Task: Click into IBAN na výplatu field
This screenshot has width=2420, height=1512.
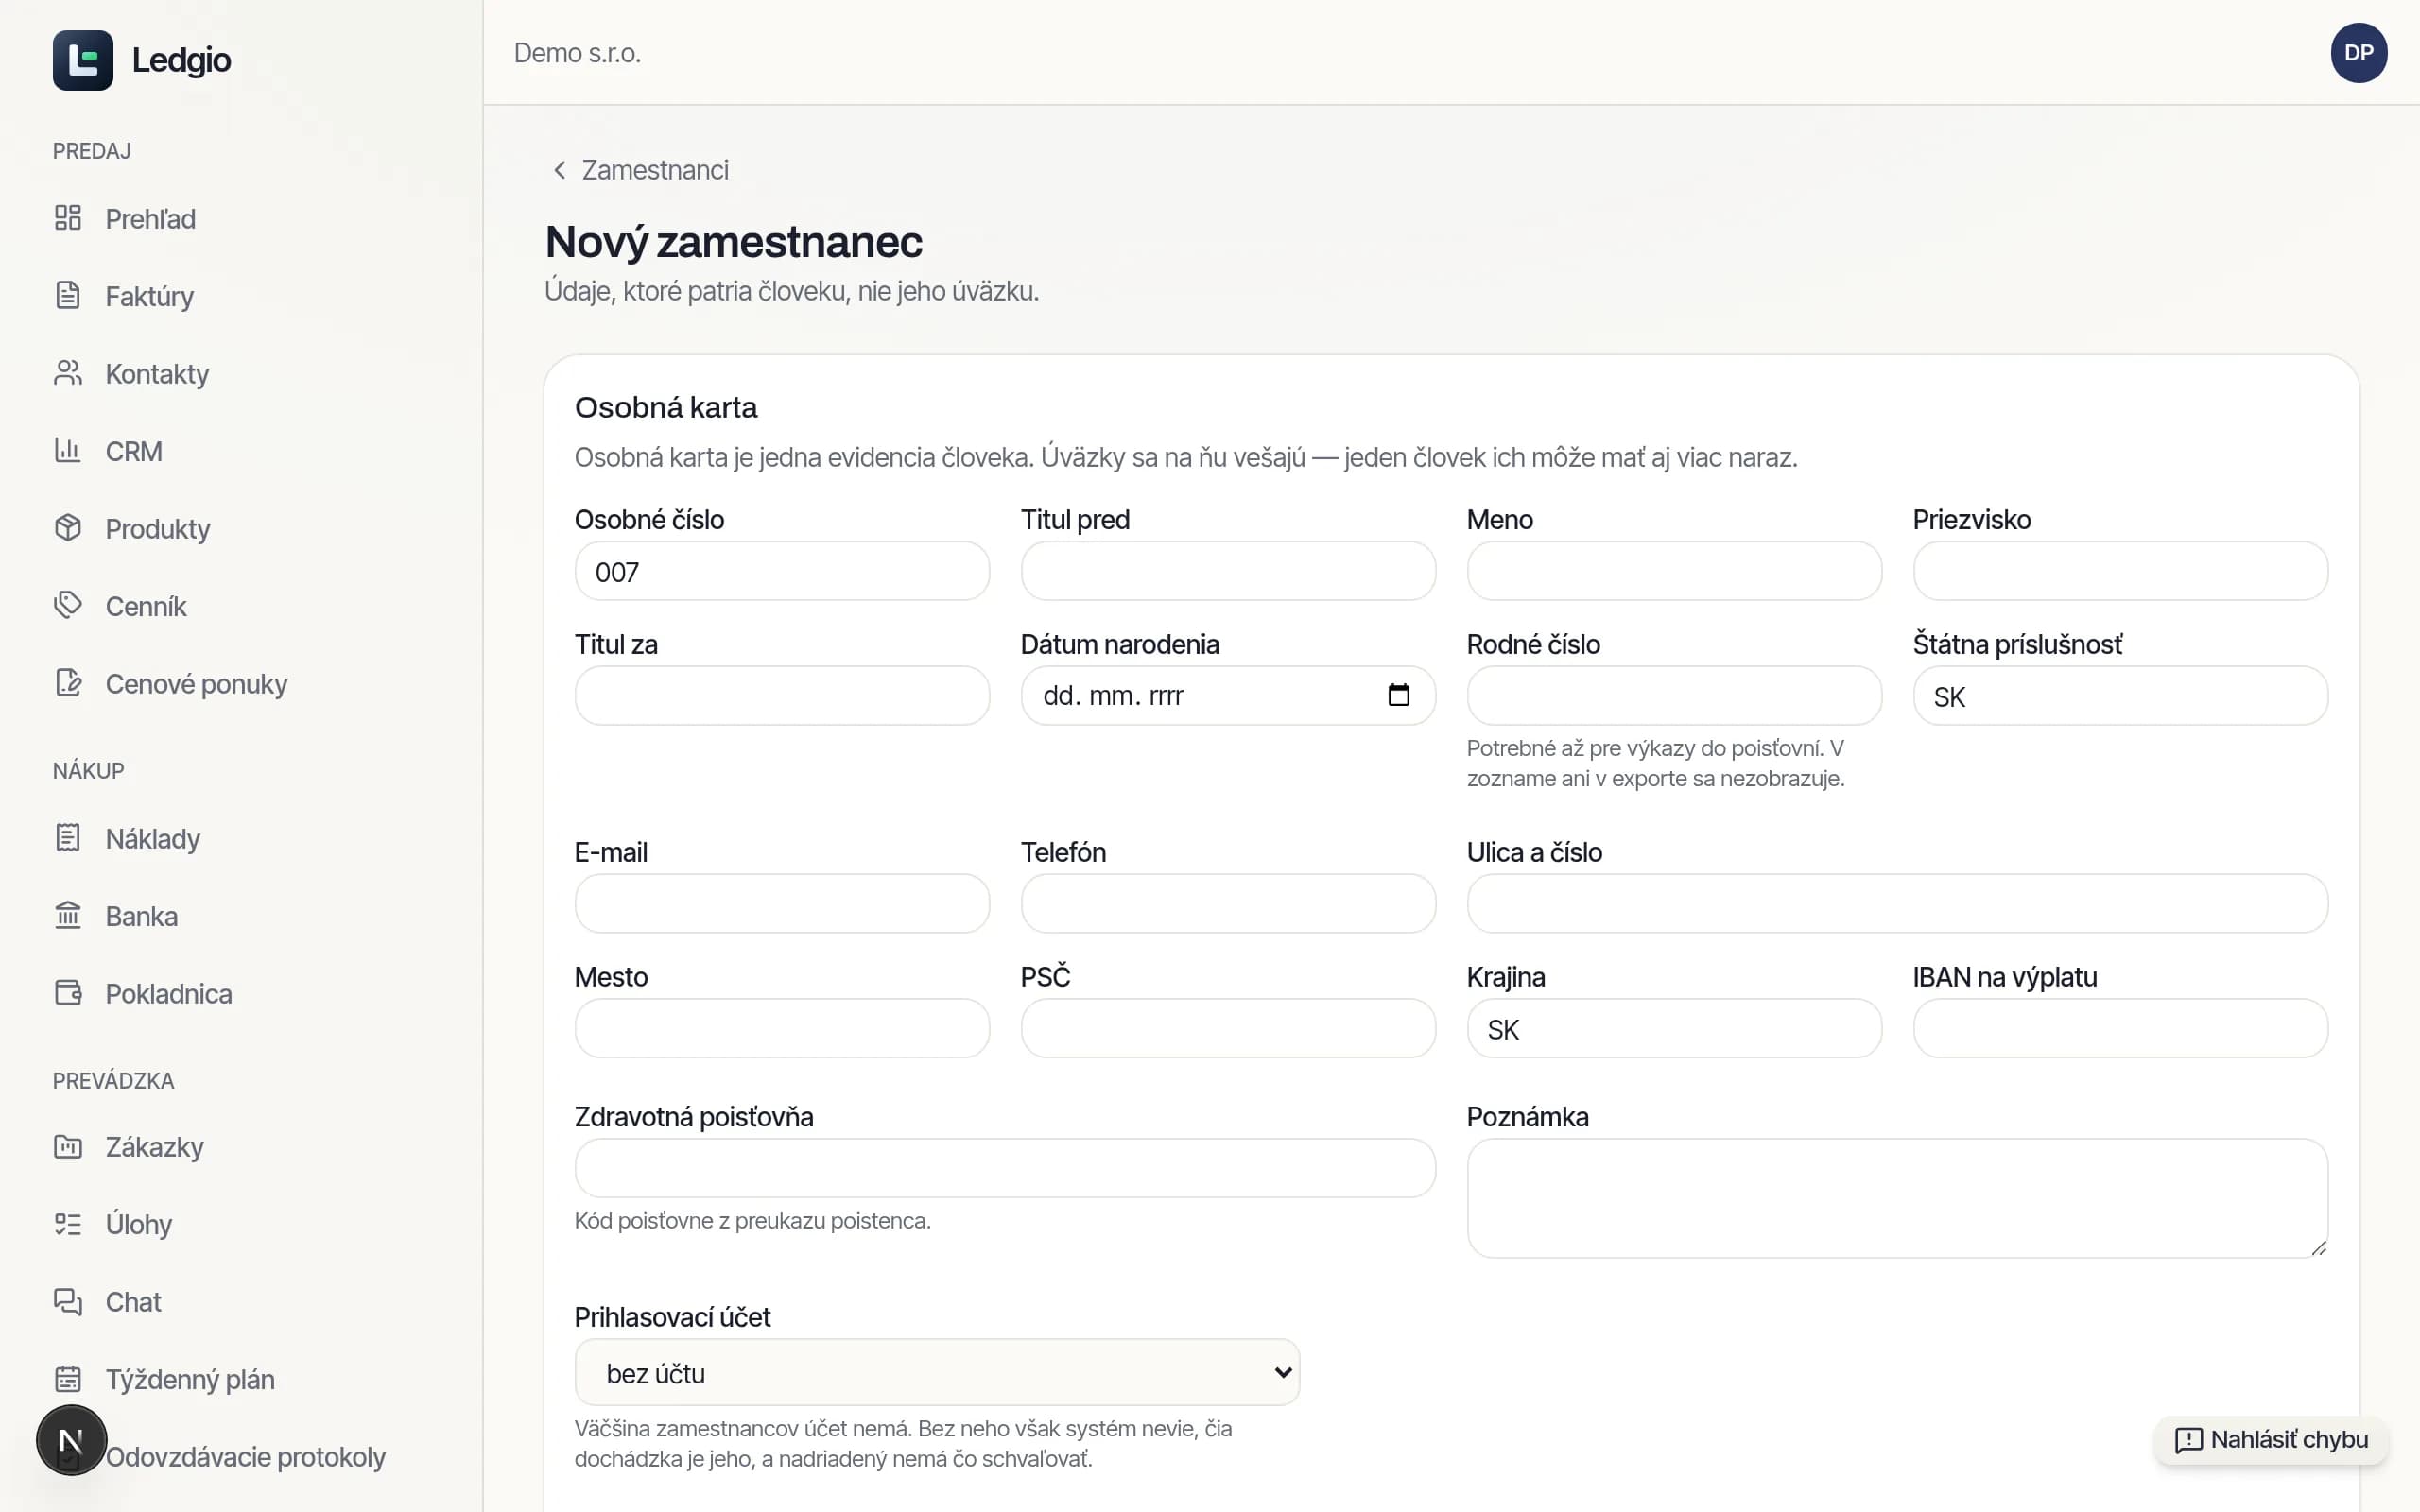Action: click(x=2120, y=1029)
